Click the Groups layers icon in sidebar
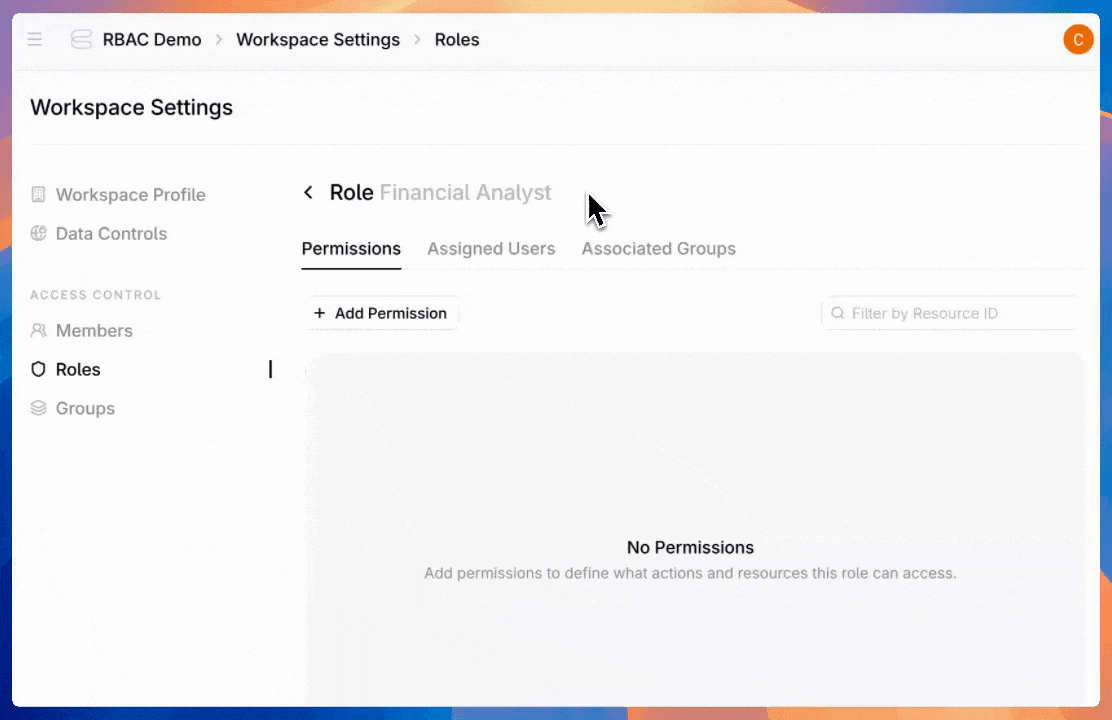The image size is (1112, 720). [x=39, y=409]
